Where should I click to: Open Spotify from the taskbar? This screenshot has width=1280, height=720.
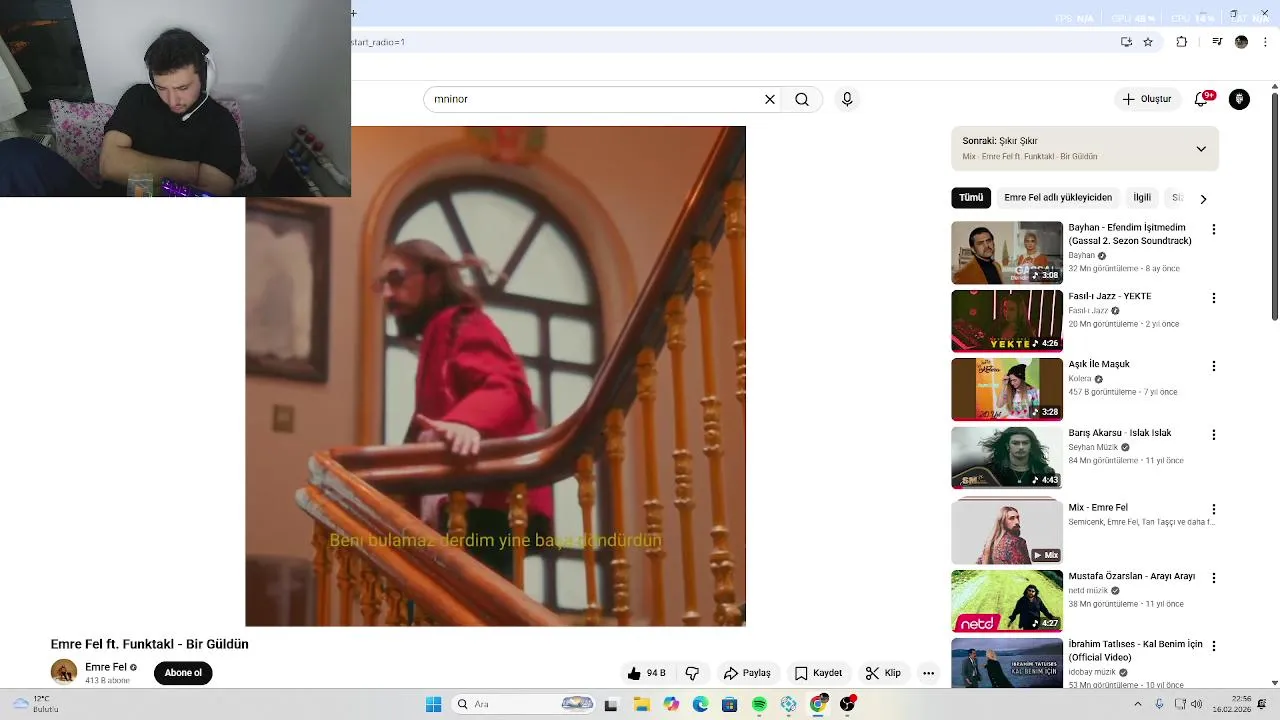pos(759,704)
